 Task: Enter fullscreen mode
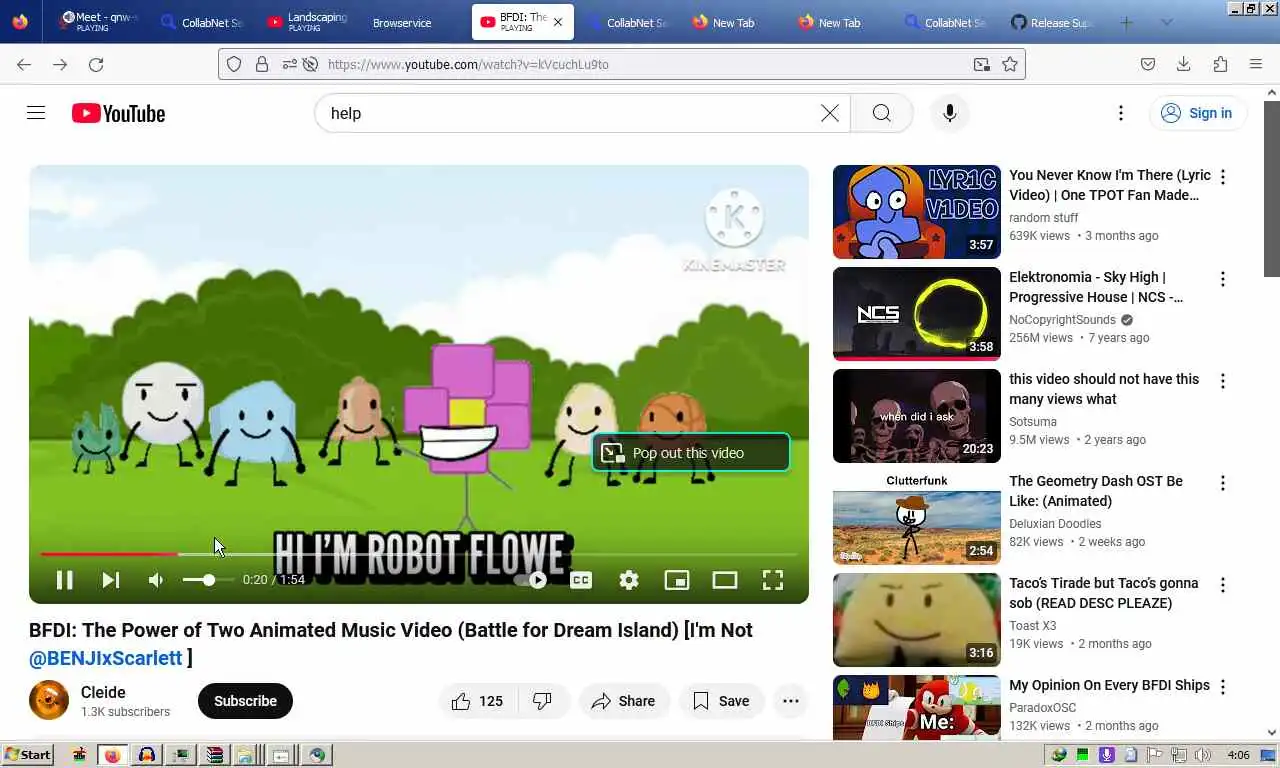(773, 580)
